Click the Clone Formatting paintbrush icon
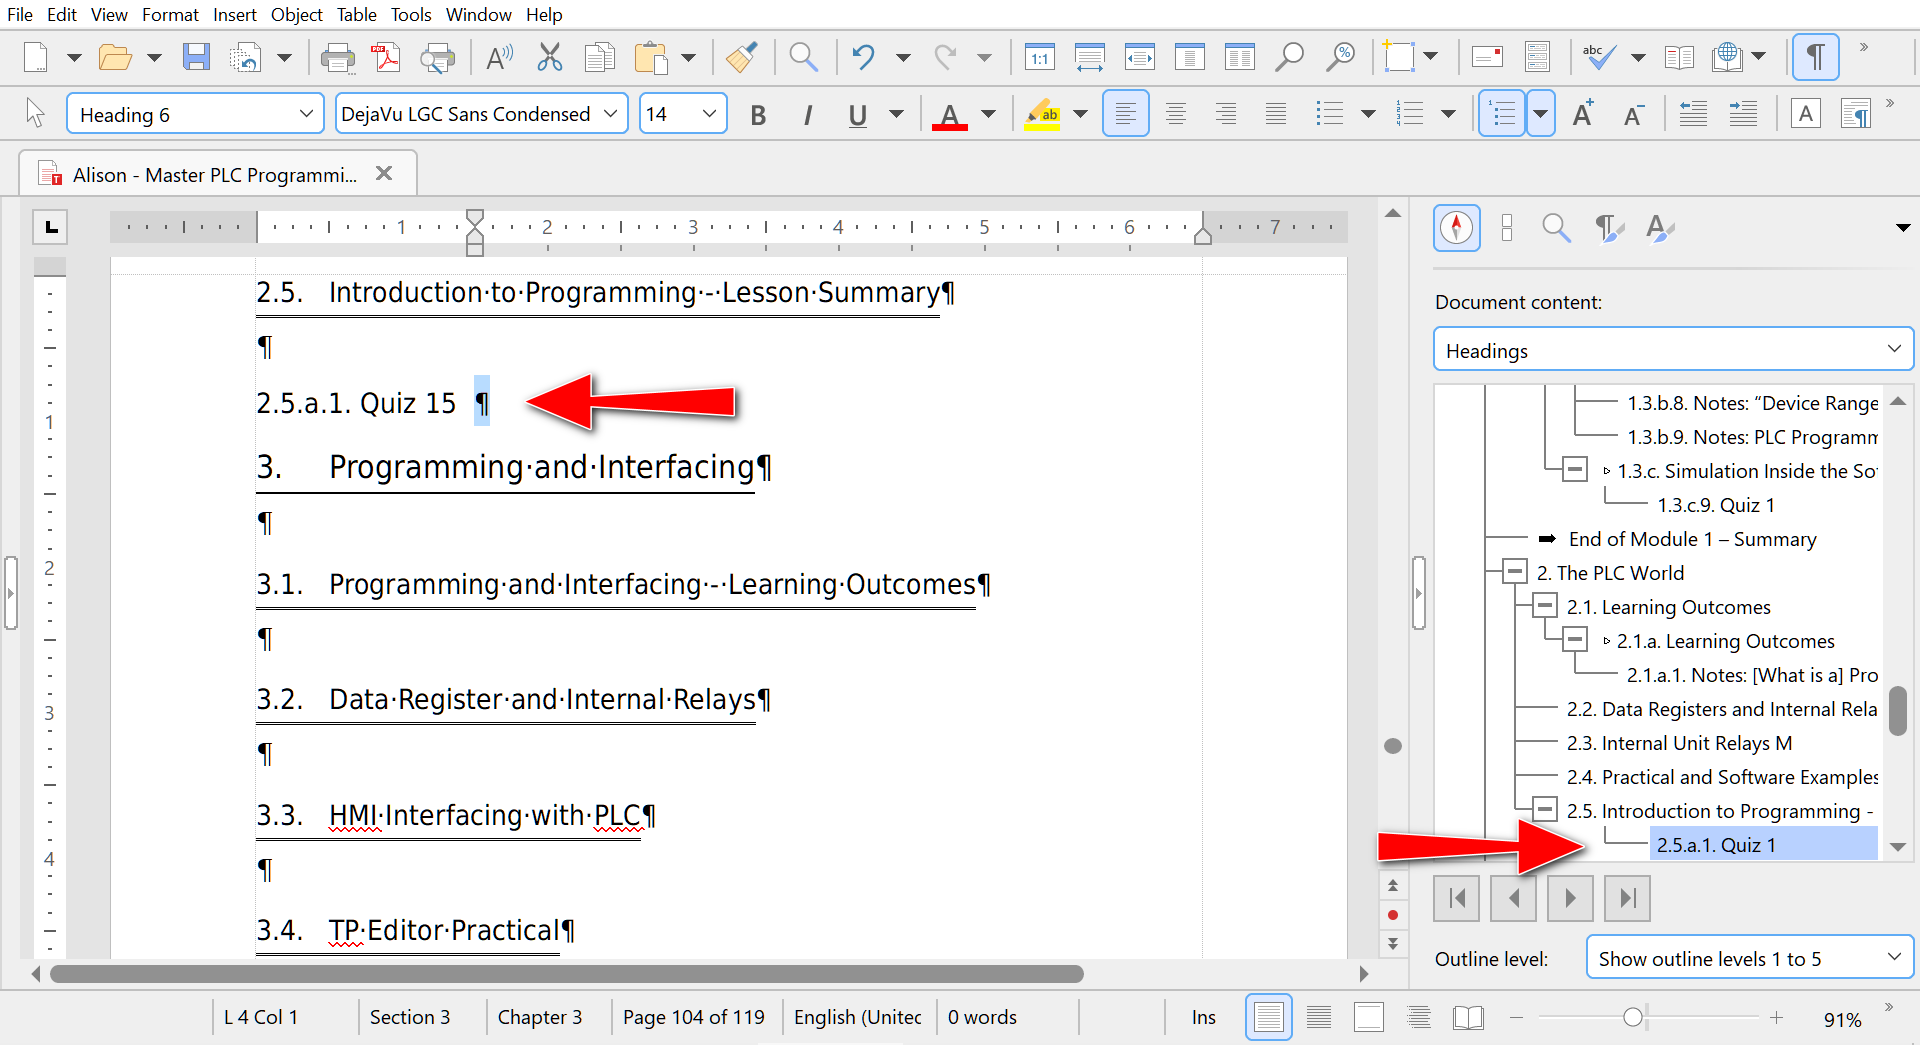Screen dimensions: 1920x1045 [x=741, y=57]
